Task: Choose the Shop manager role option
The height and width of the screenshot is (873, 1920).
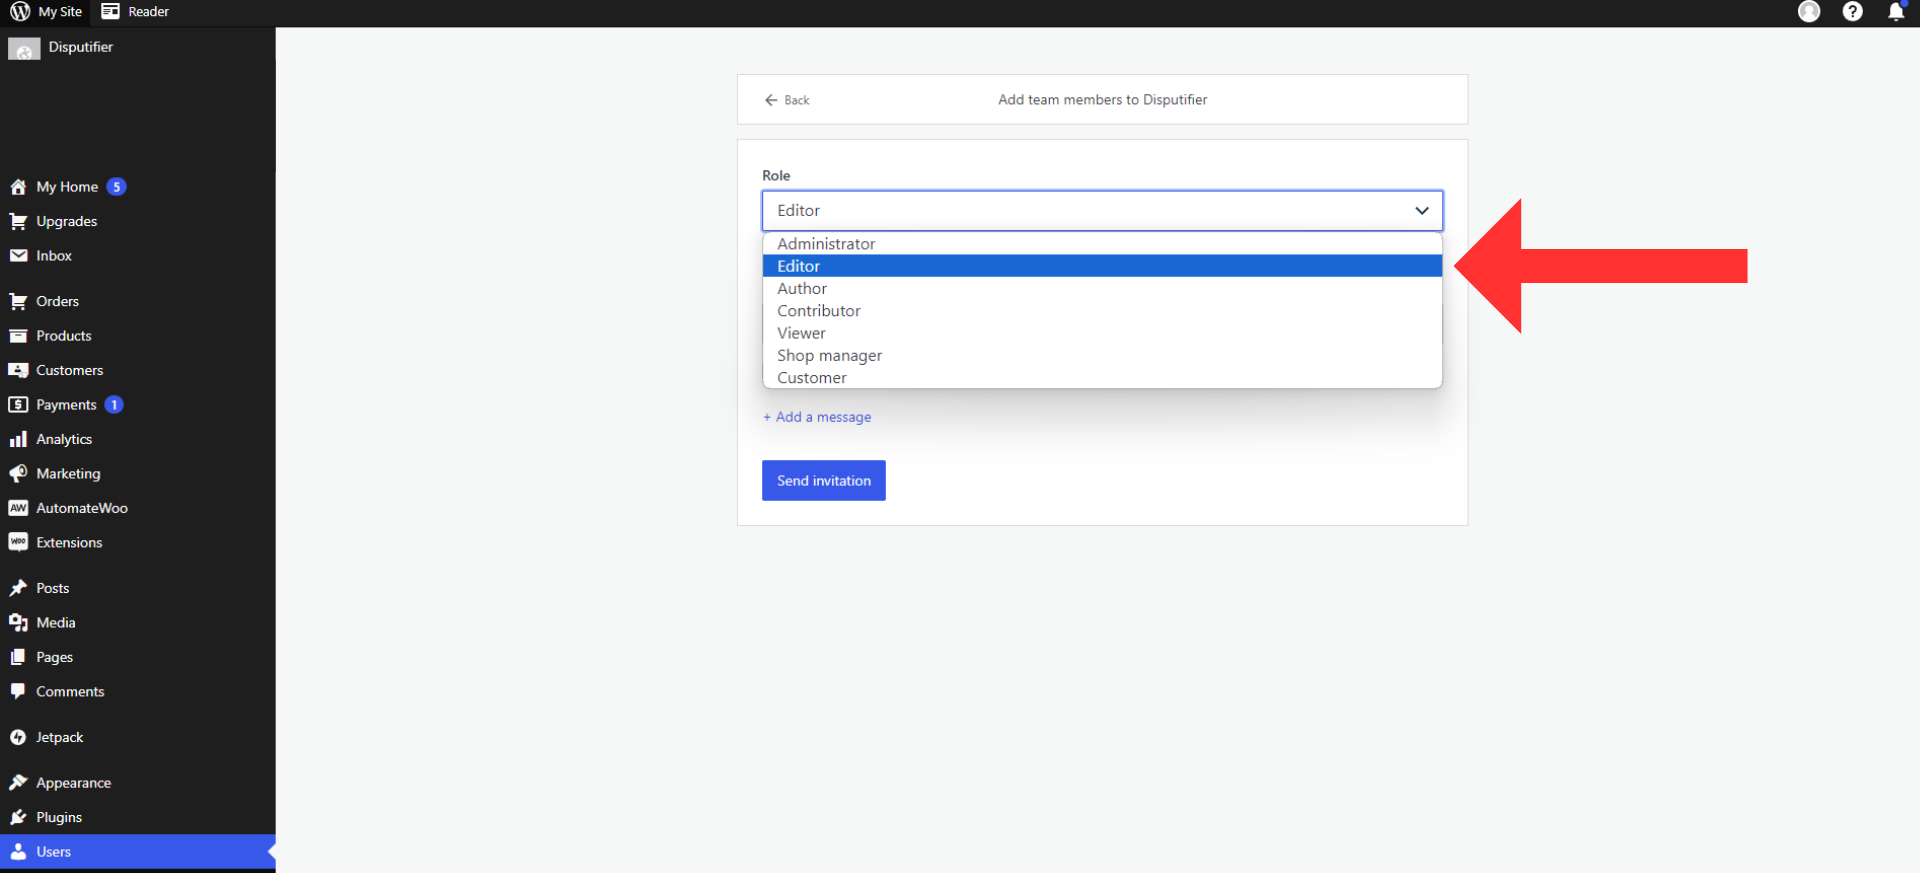Action: (829, 356)
